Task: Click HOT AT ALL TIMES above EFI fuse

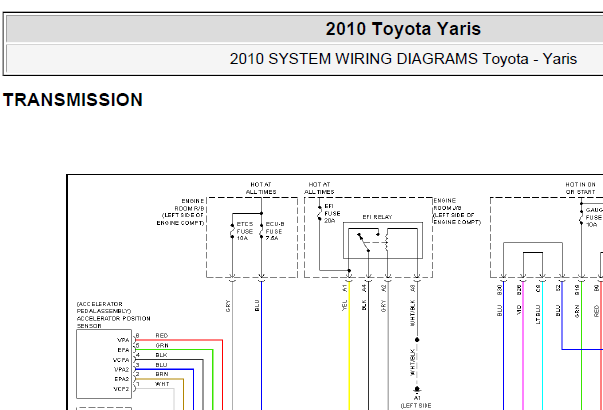Action: 320,188
